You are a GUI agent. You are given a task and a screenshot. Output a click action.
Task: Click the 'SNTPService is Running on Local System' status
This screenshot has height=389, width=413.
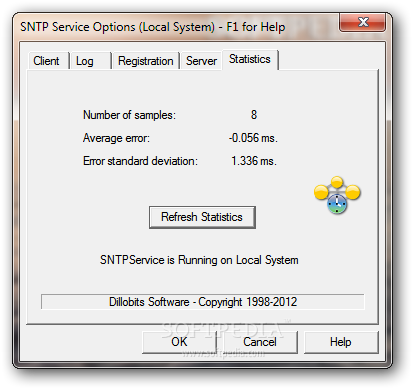coord(199,260)
